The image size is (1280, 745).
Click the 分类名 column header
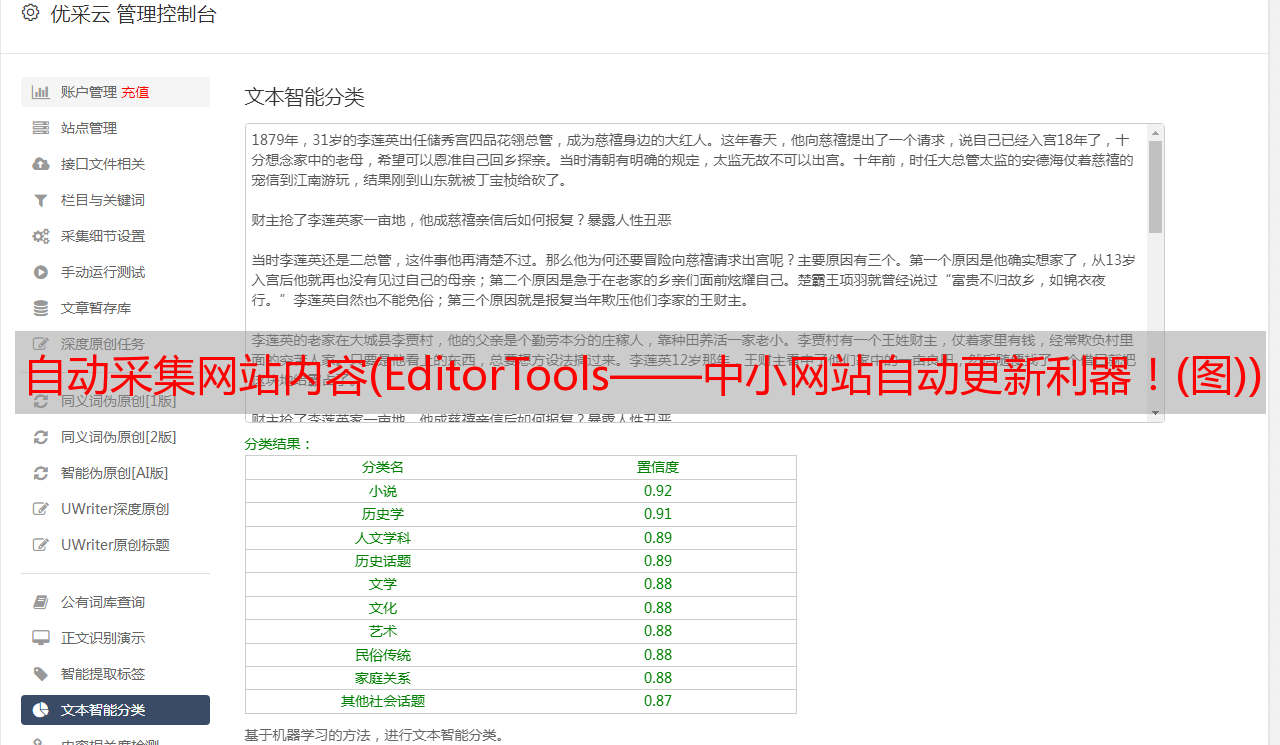[x=383, y=467]
